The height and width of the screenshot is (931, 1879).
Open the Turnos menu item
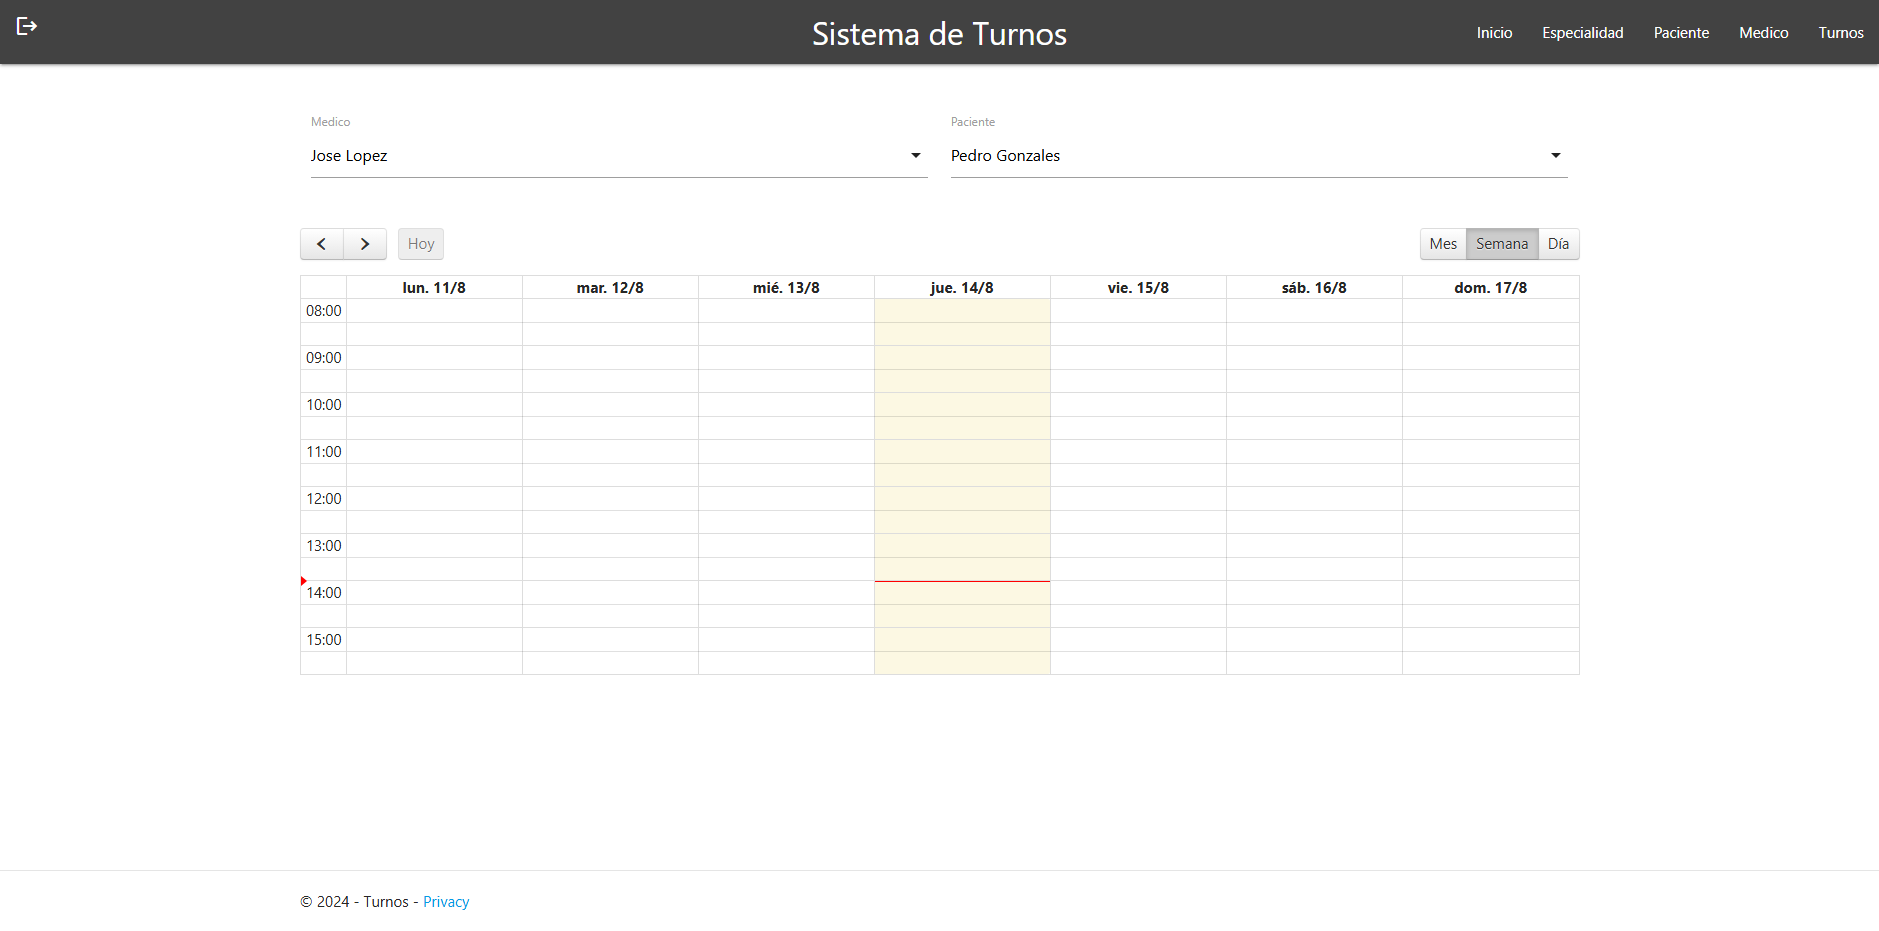click(x=1841, y=32)
